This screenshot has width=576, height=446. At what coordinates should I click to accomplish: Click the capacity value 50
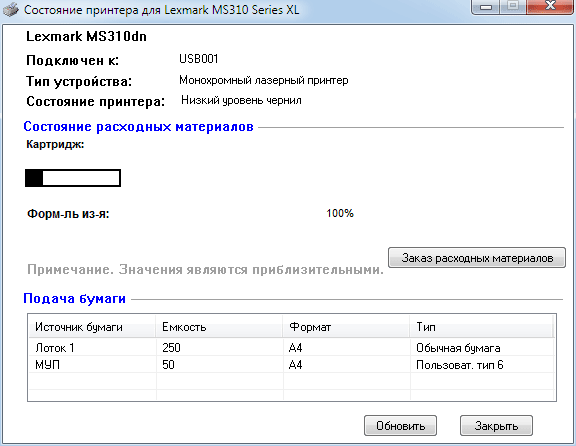tap(168, 365)
